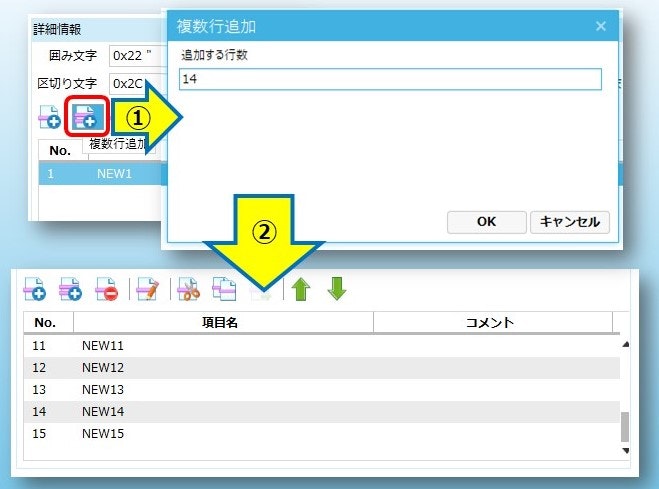Select the NEW1 row in upper list
The height and width of the screenshot is (489, 659).
101,174
